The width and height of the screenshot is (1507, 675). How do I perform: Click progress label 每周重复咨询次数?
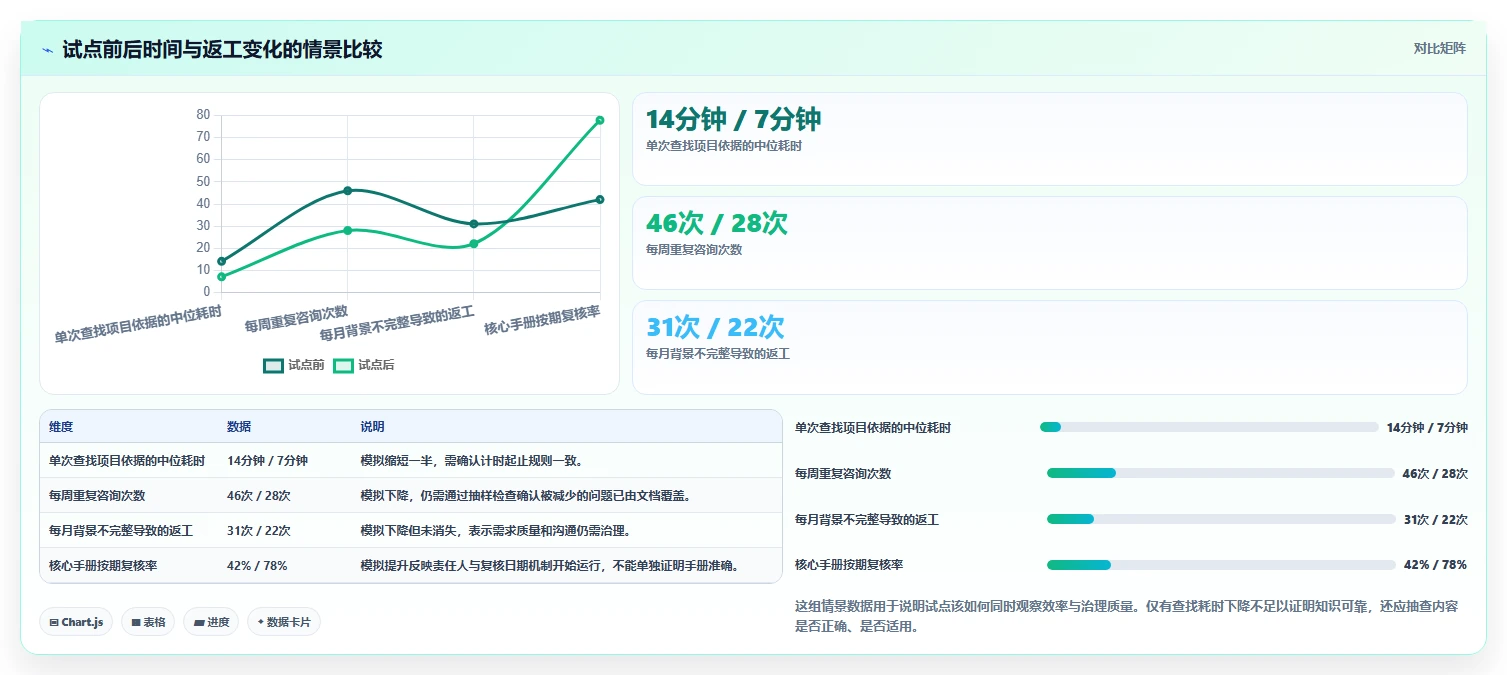(x=843, y=473)
